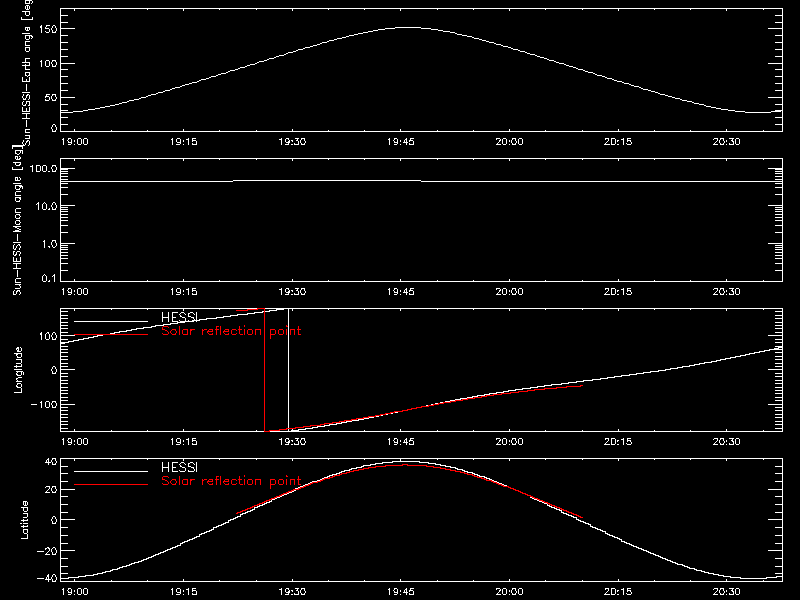Click the 50 tick on Earth angle plot

pos(51,97)
